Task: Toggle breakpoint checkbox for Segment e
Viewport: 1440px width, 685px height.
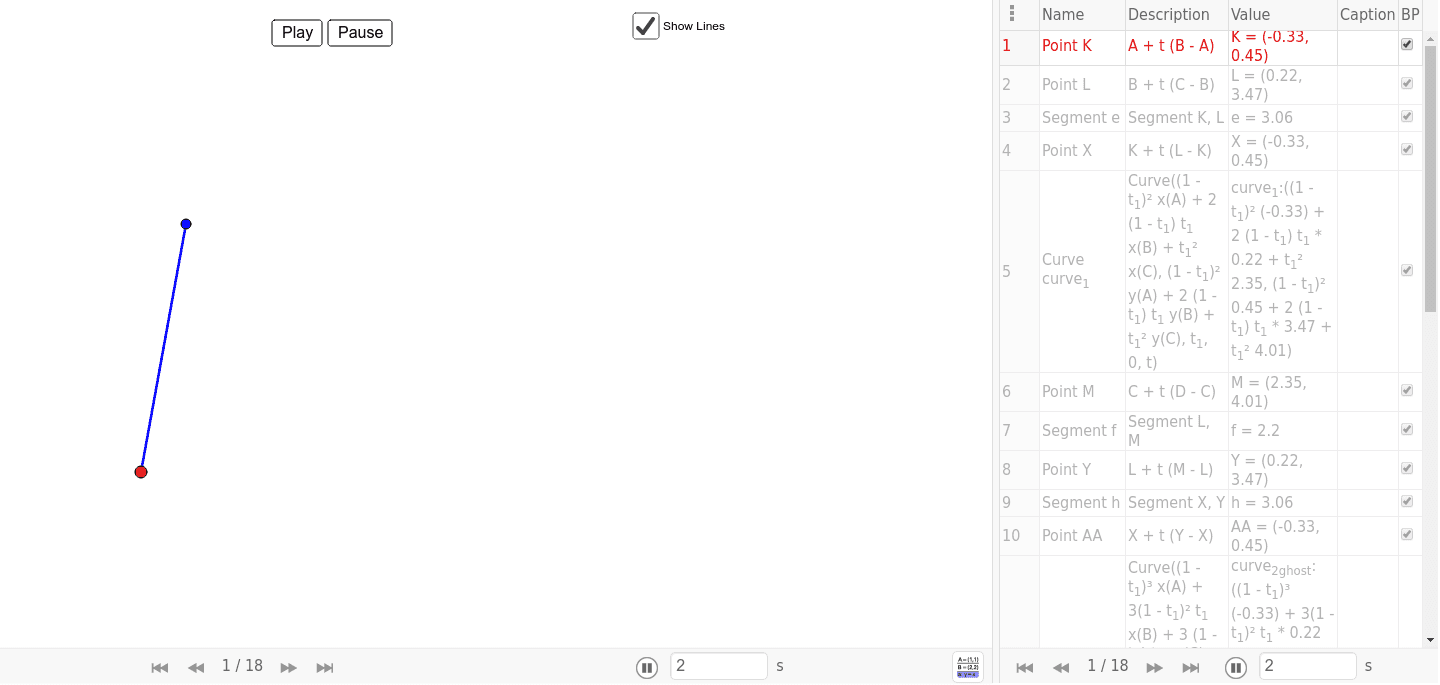Action: click(x=1407, y=117)
